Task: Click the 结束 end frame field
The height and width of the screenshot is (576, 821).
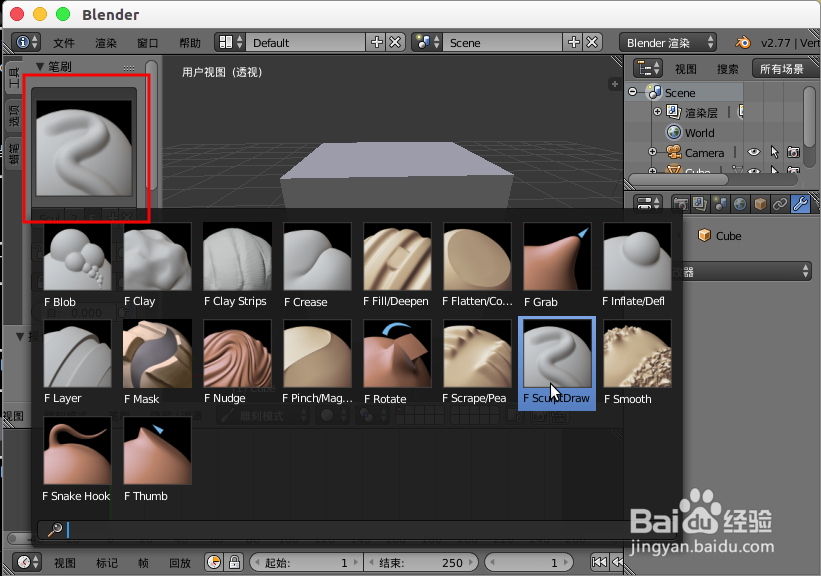Action: (421, 563)
